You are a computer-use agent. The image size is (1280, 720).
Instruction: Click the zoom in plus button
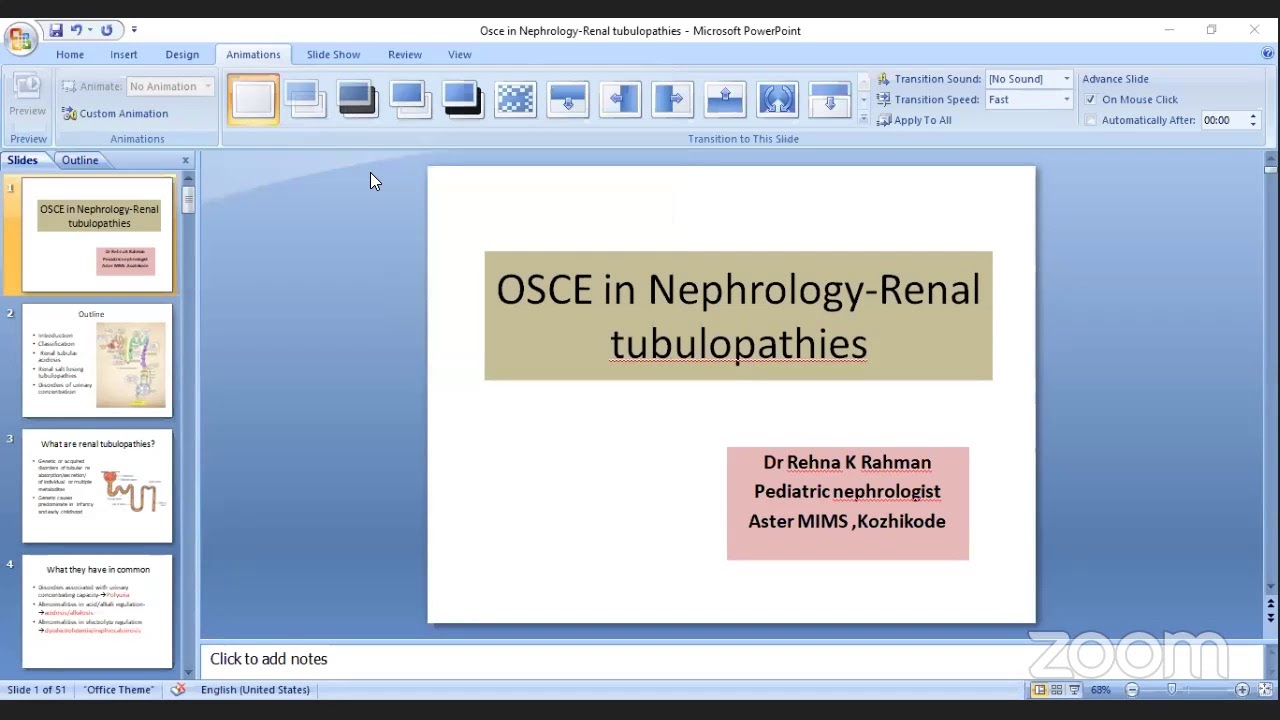[1242, 690]
